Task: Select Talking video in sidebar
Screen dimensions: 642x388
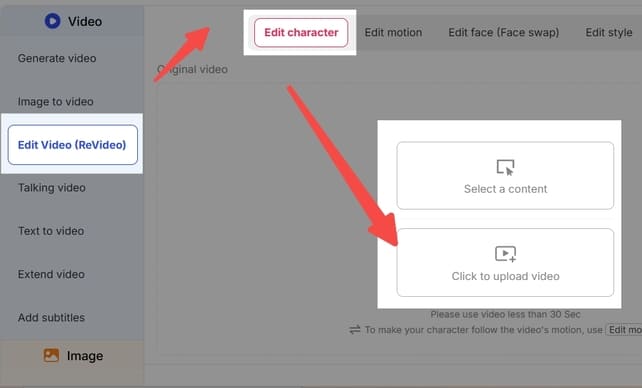Action: 52,188
